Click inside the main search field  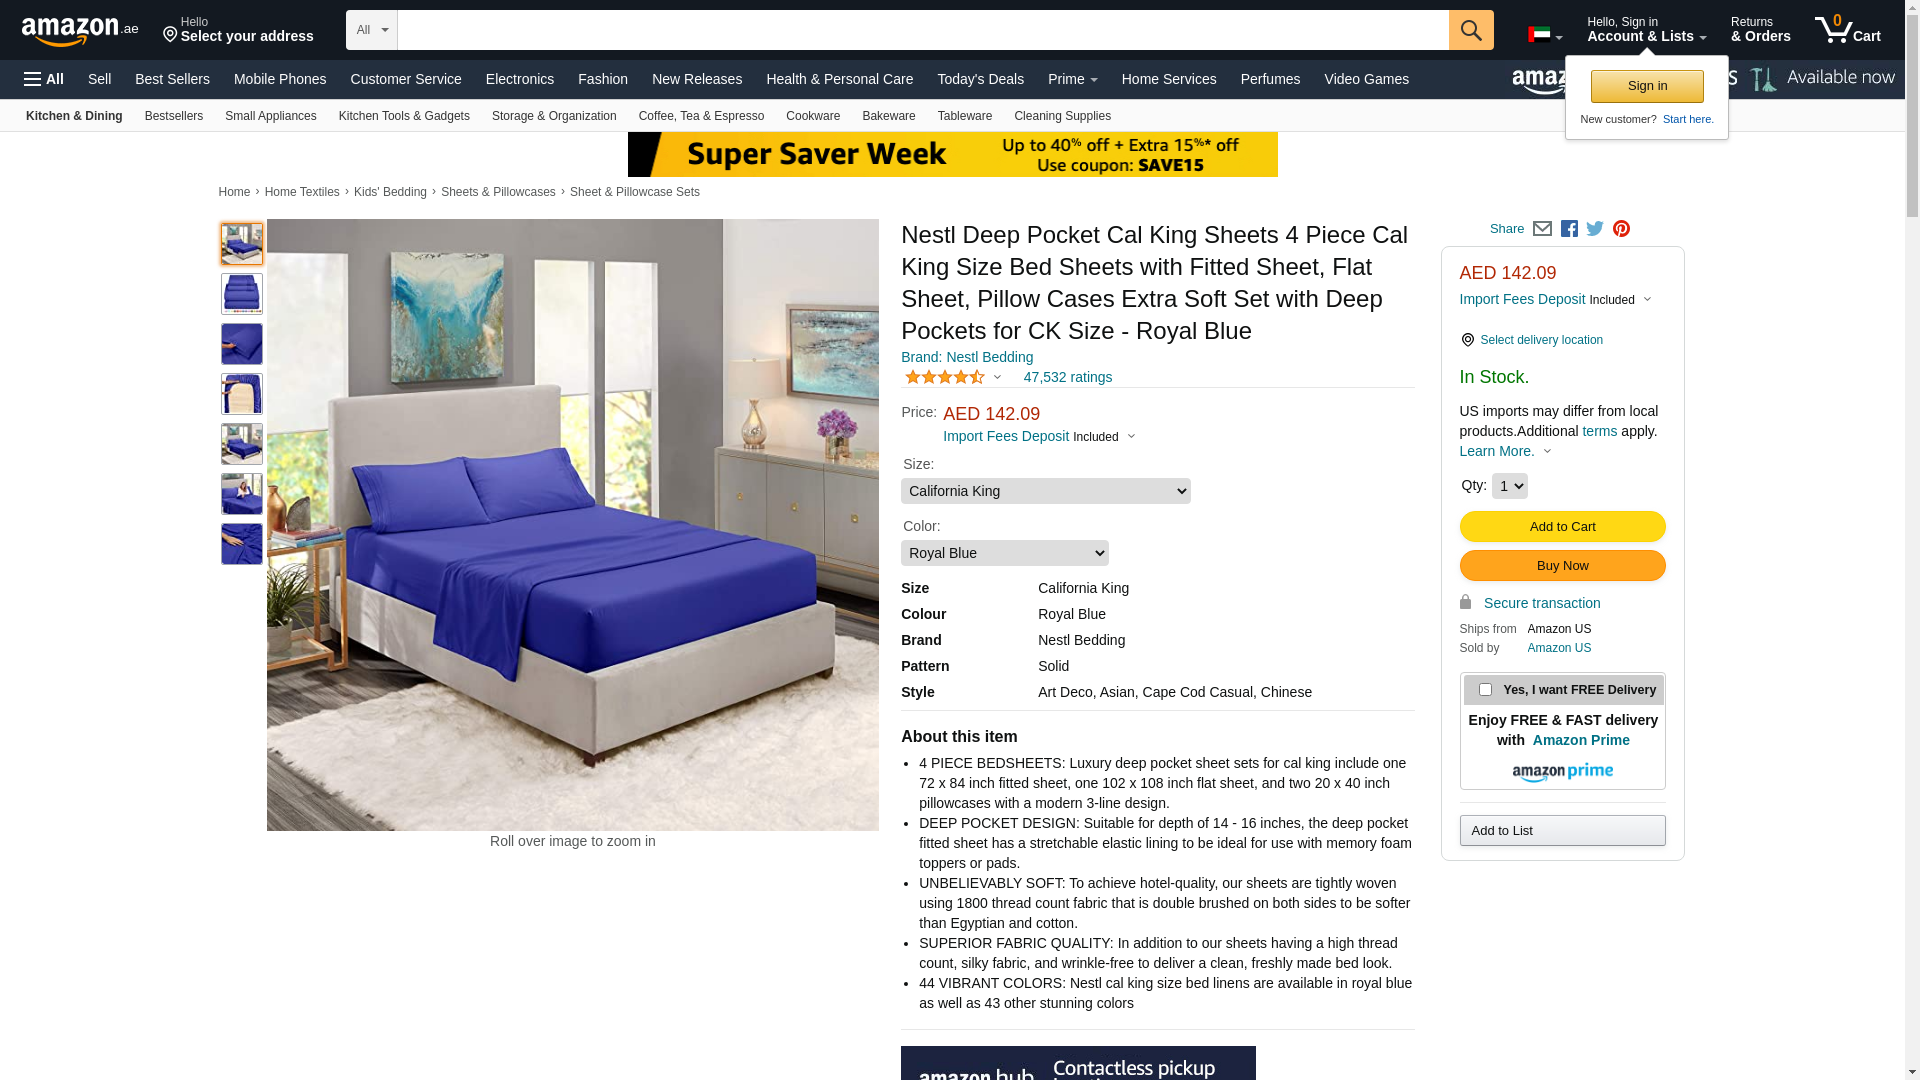pyautogui.click(x=923, y=30)
